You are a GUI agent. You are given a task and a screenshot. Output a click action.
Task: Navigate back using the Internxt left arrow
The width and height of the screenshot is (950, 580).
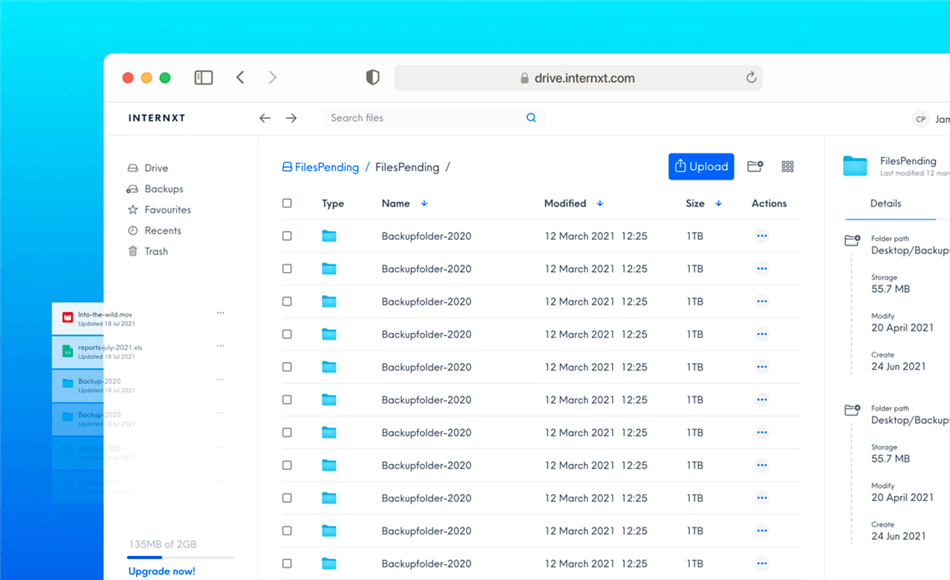coord(265,118)
